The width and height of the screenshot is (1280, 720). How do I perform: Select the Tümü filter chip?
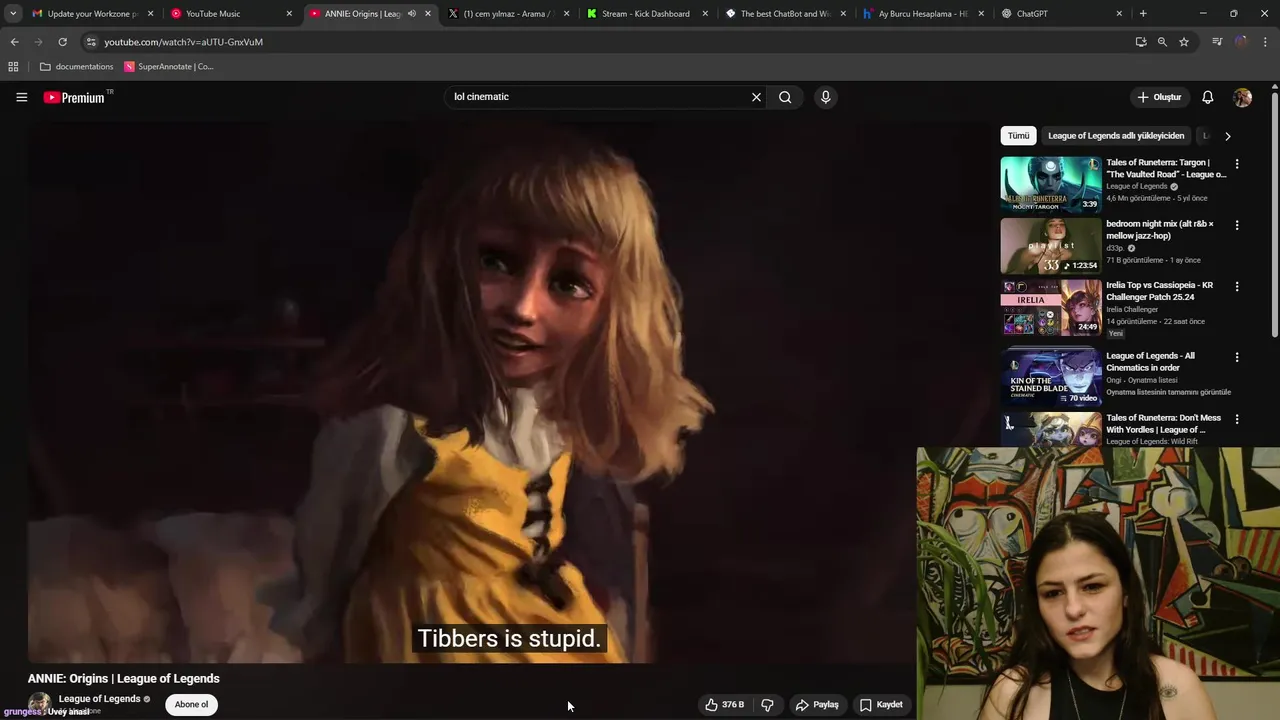[1018, 136]
